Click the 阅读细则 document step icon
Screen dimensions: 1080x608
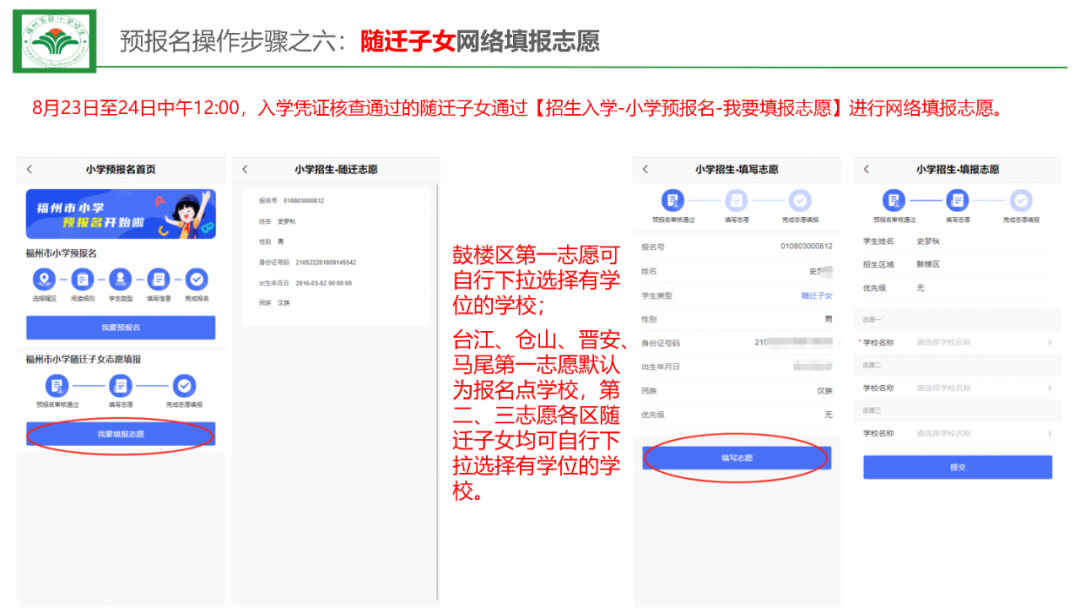coord(82,279)
